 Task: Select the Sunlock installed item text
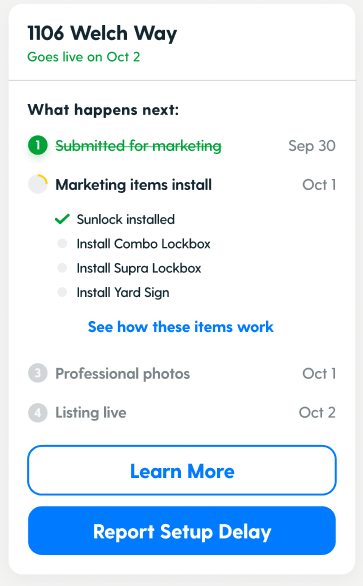pos(126,219)
